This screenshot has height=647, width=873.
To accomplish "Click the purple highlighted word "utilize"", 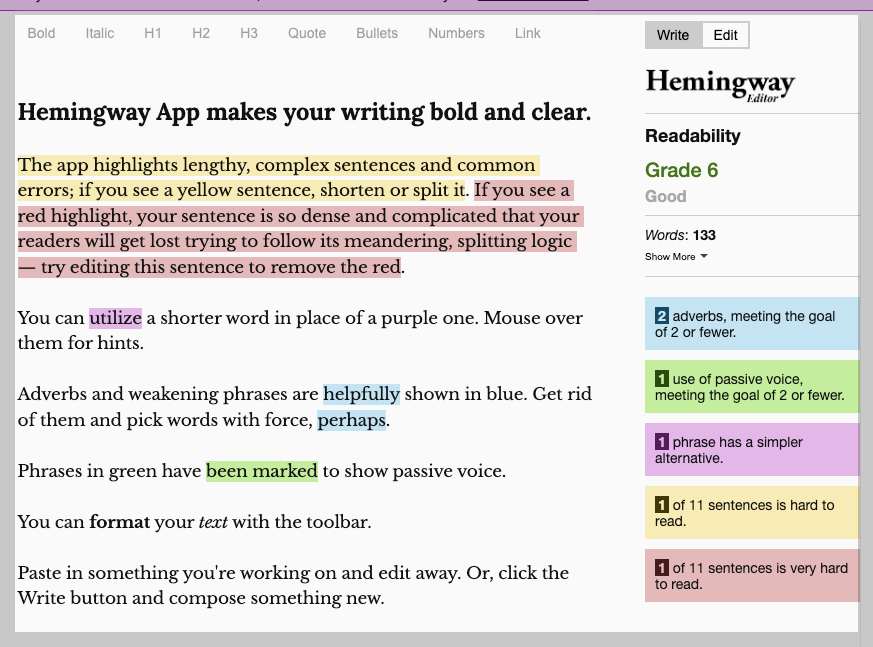I will (115, 318).
